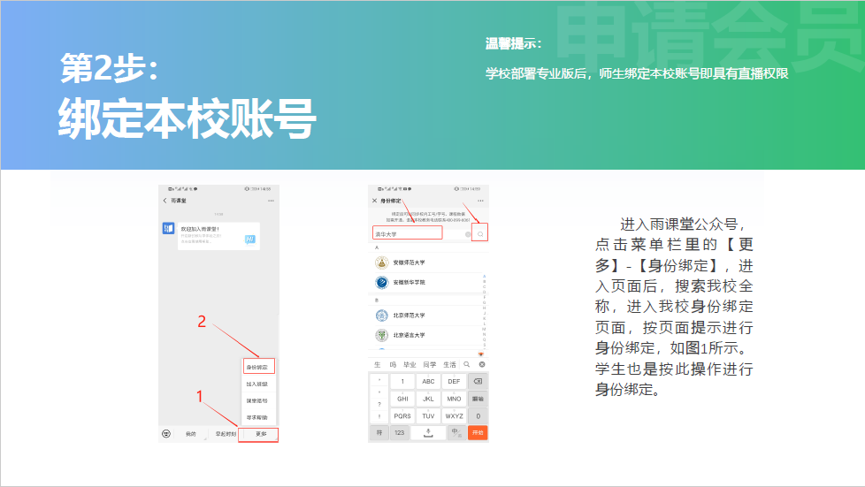Open the three-dot menu on 身份绑定 page

click(x=480, y=201)
